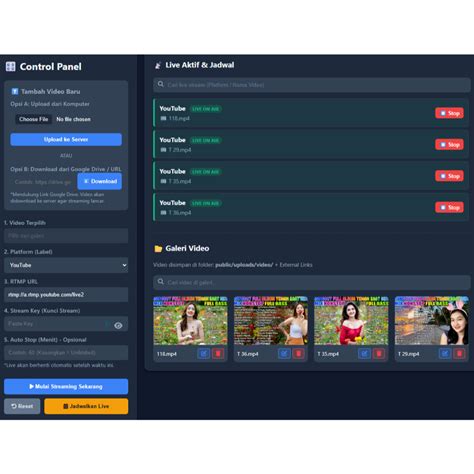Click the Auto Stop minutes field
Screen dimensions: 474x474
66,352
